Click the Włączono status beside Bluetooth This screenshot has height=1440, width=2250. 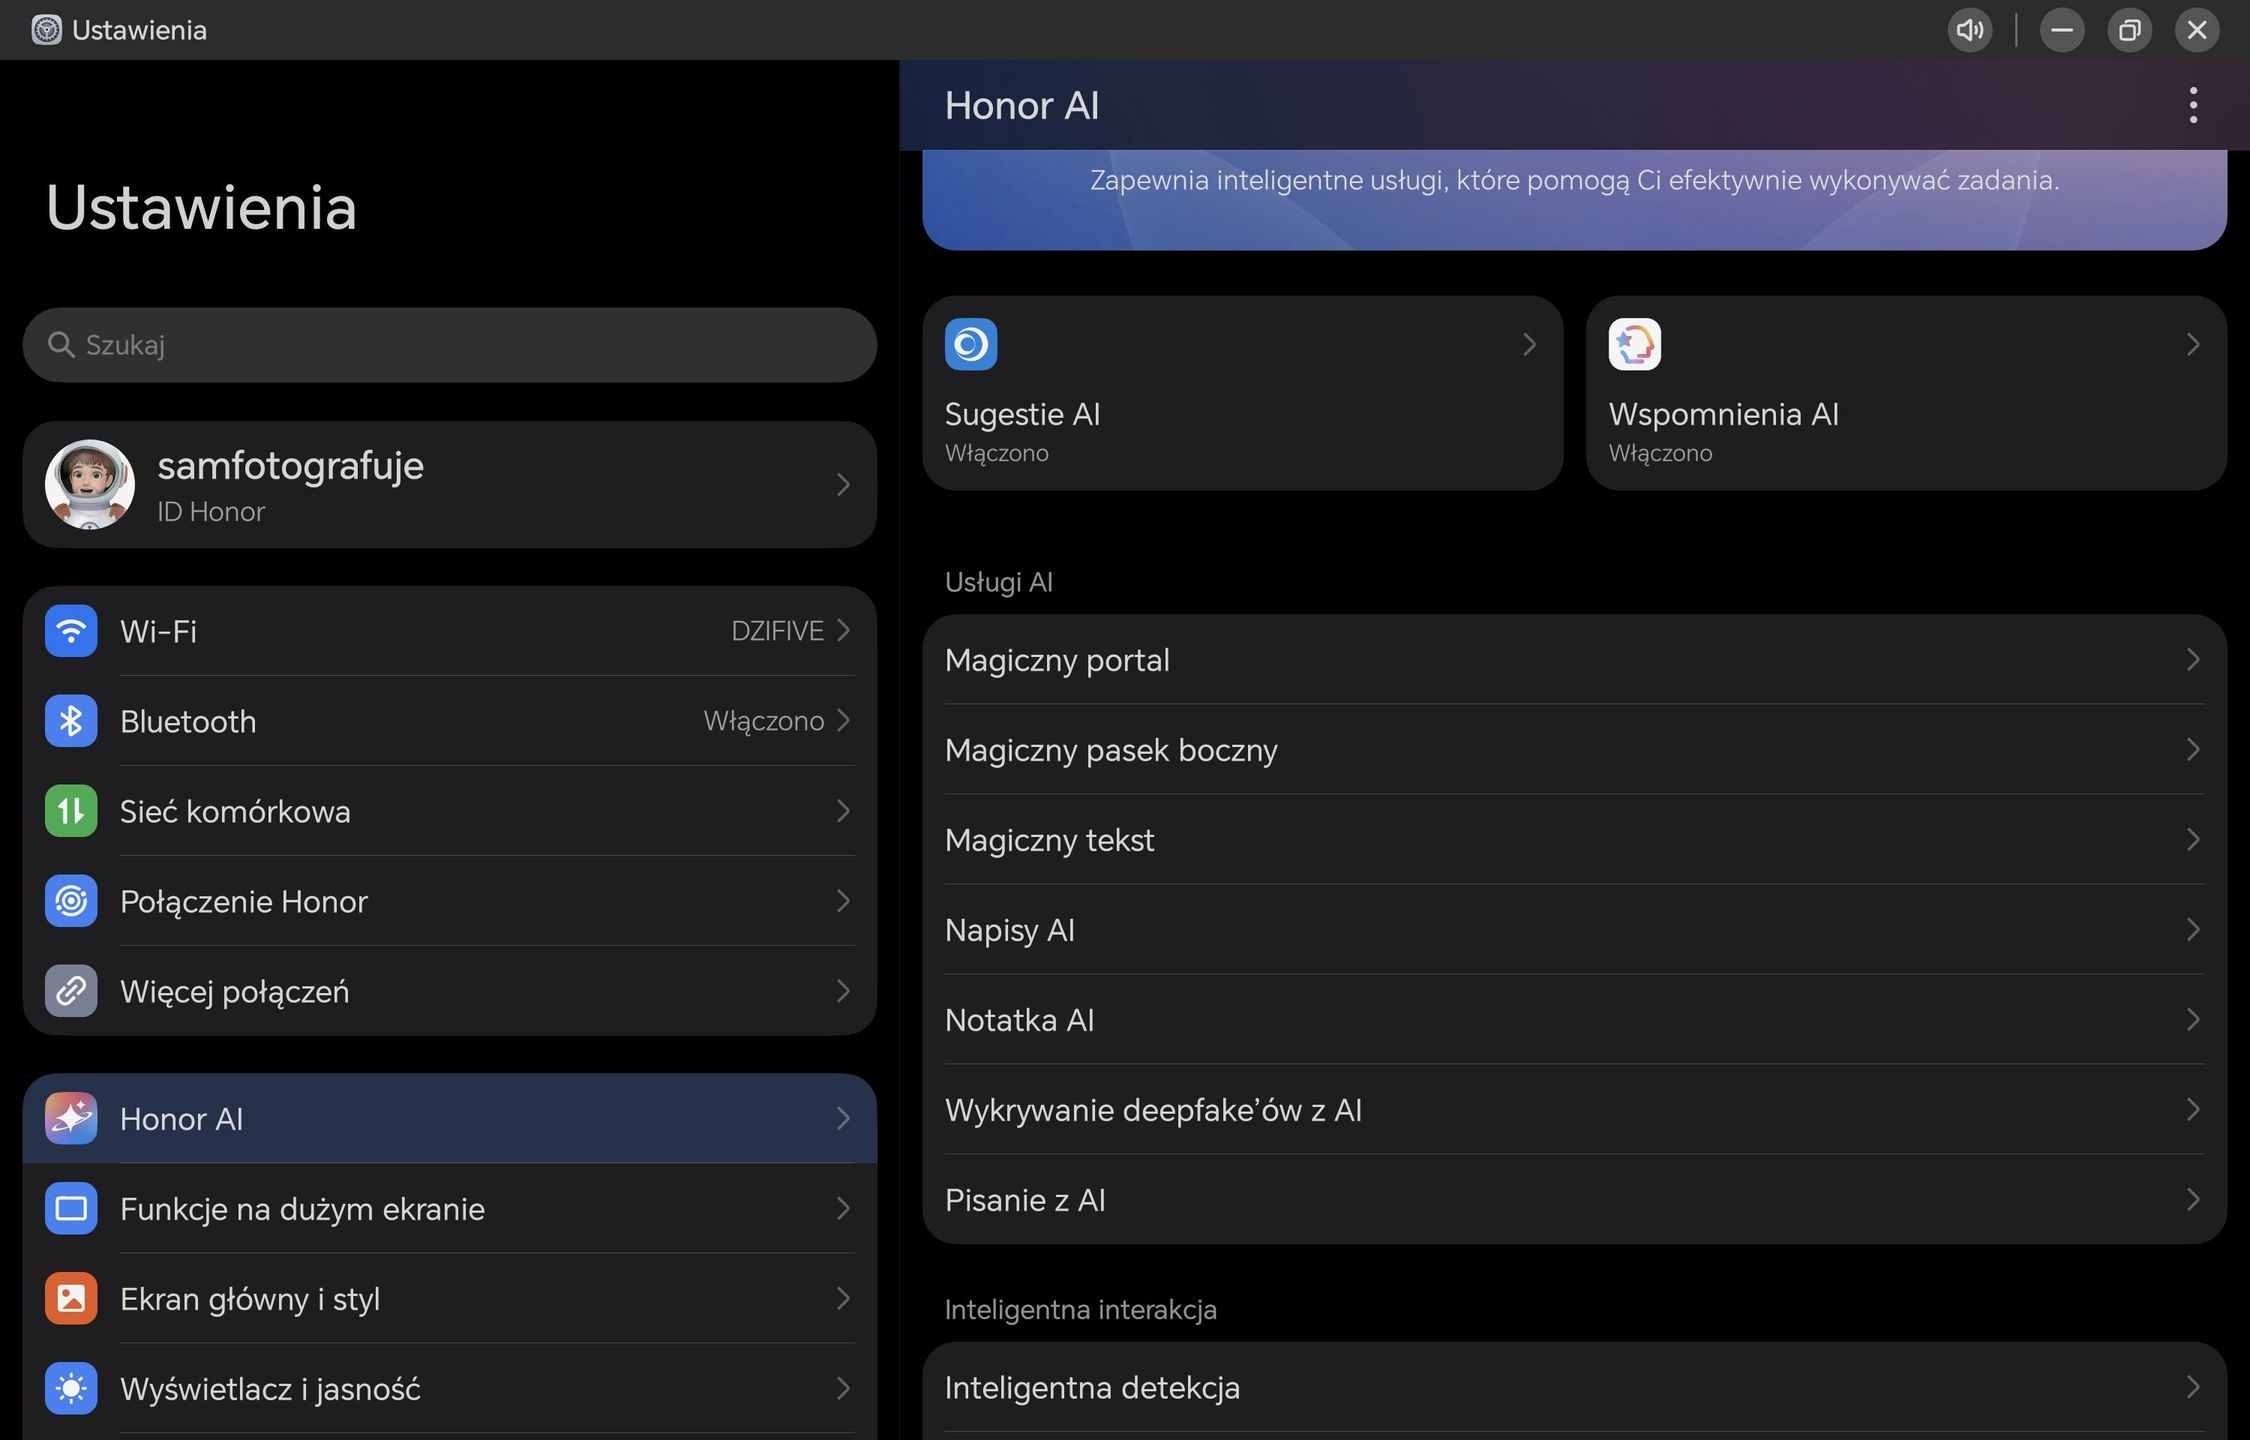pyautogui.click(x=764, y=721)
